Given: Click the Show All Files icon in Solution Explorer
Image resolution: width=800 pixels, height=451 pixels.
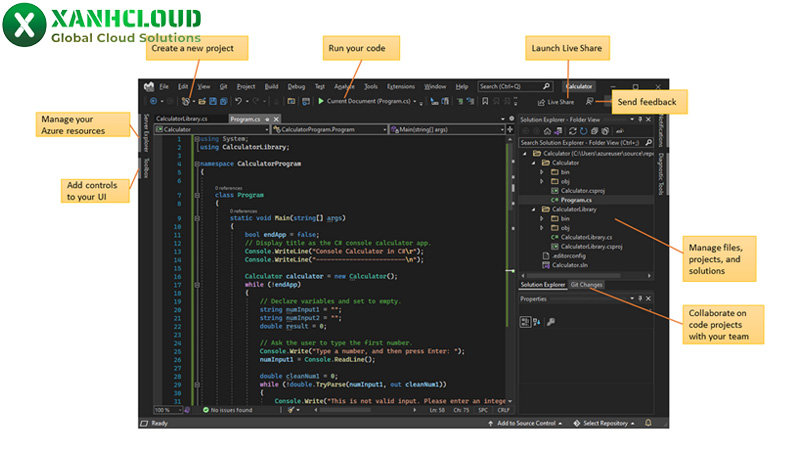Looking at the screenshot, I should click(605, 131).
